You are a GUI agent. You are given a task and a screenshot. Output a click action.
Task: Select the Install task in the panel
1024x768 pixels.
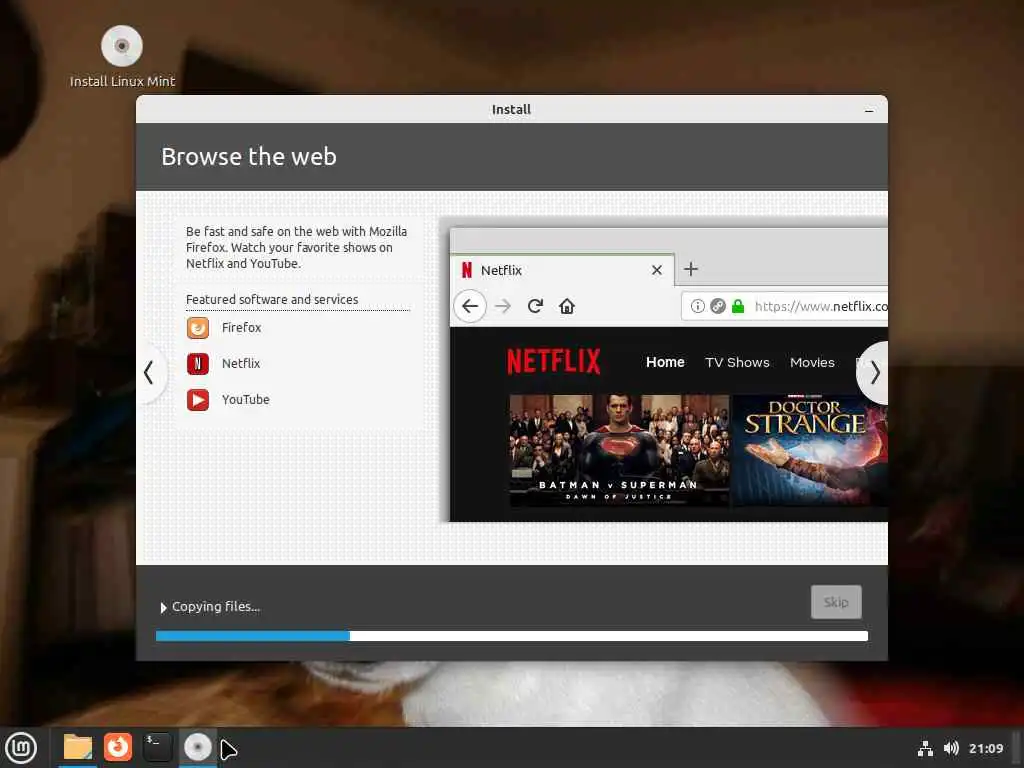[197, 747]
